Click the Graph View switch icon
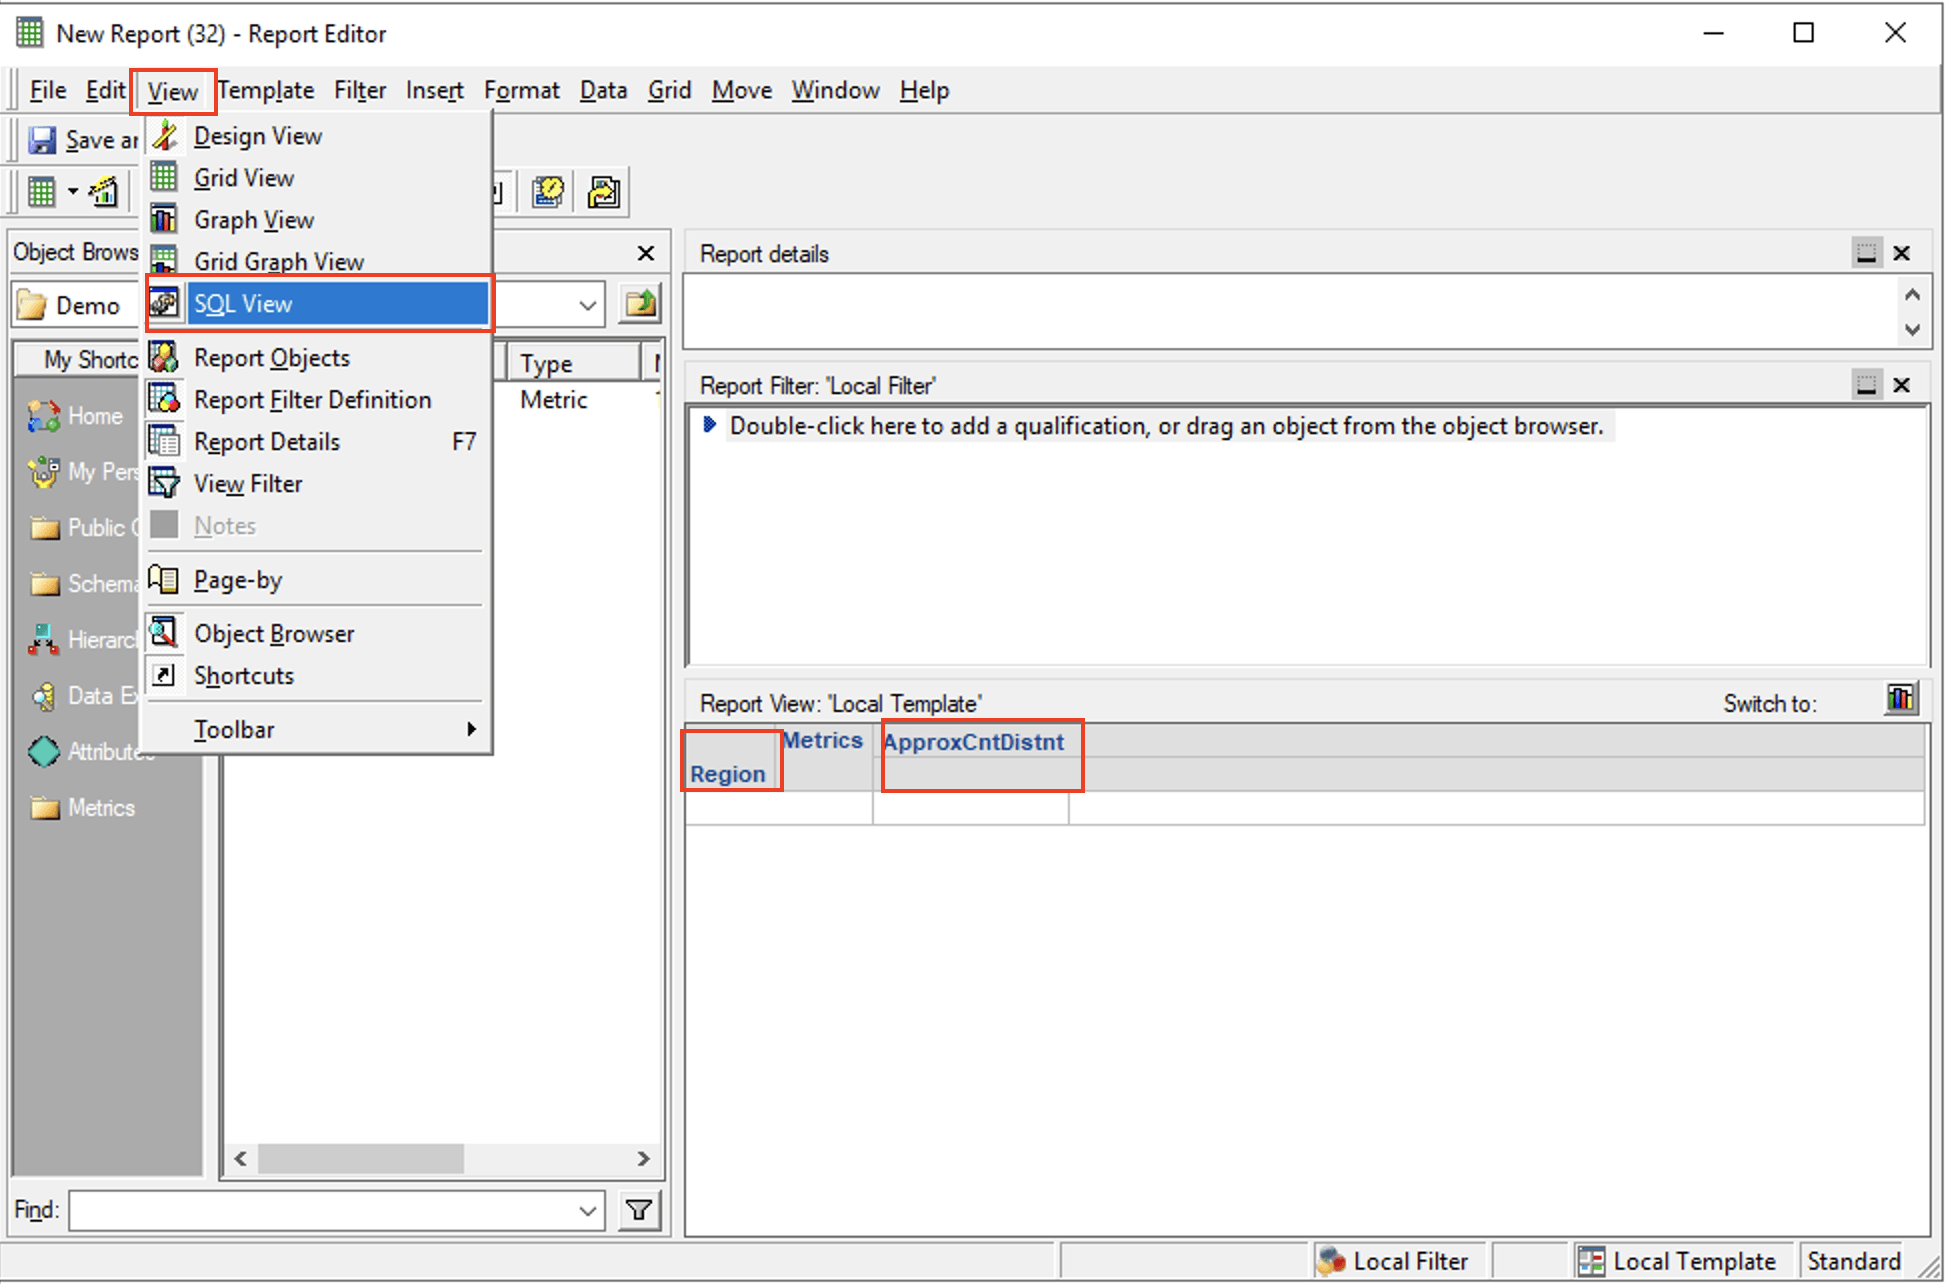This screenshot has height=1284, width=1946. pos(1900,698)
